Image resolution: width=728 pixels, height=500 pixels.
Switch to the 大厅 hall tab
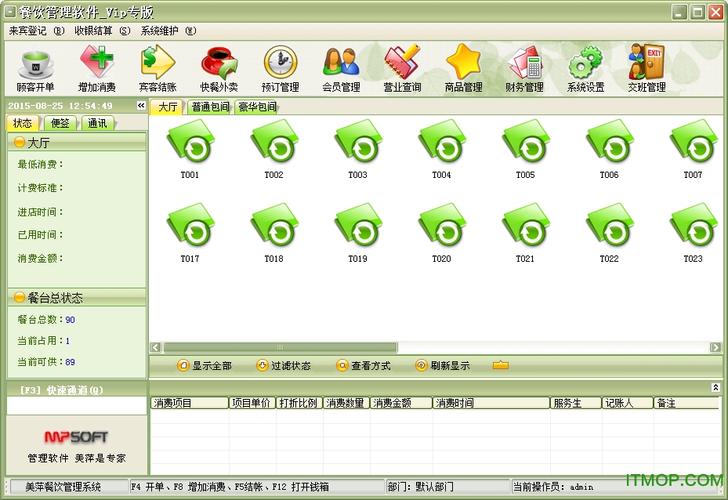tap(168, 107)
